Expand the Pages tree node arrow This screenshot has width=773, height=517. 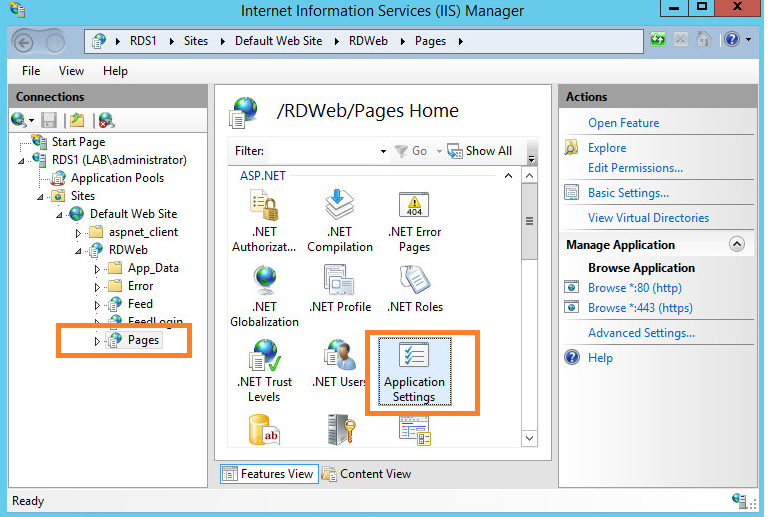pos(97,341)
